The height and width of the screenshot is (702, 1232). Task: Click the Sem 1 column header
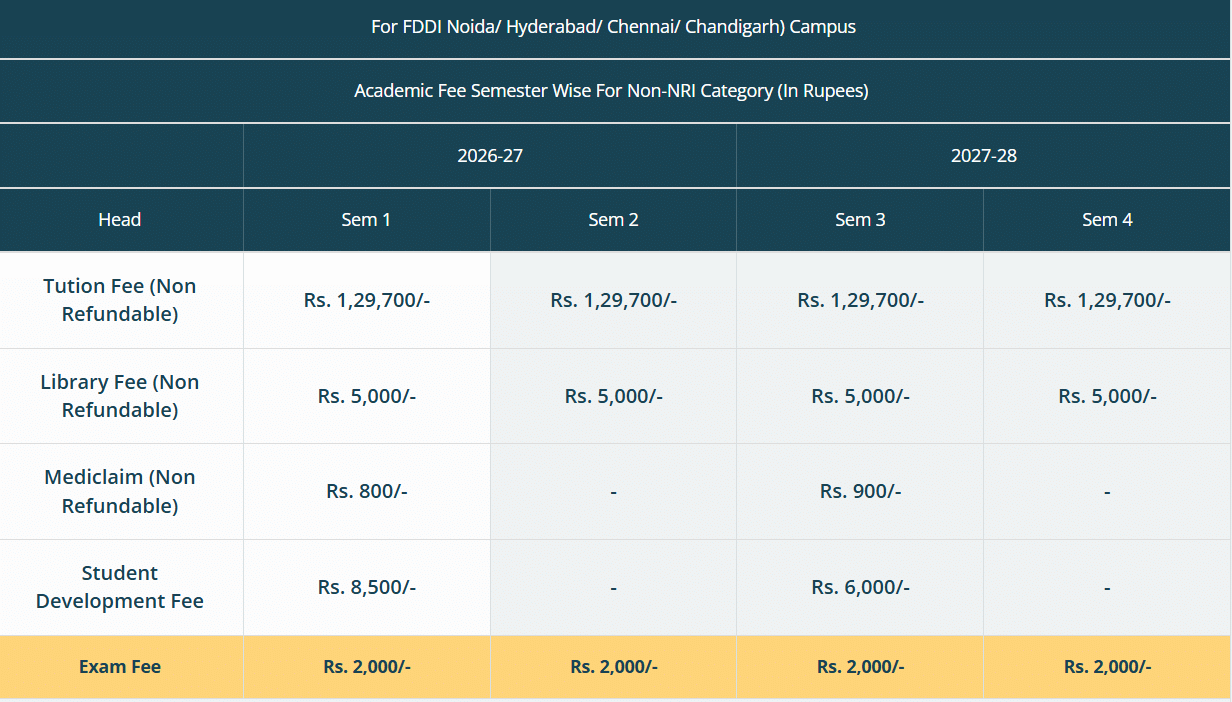tap(366, 220)
